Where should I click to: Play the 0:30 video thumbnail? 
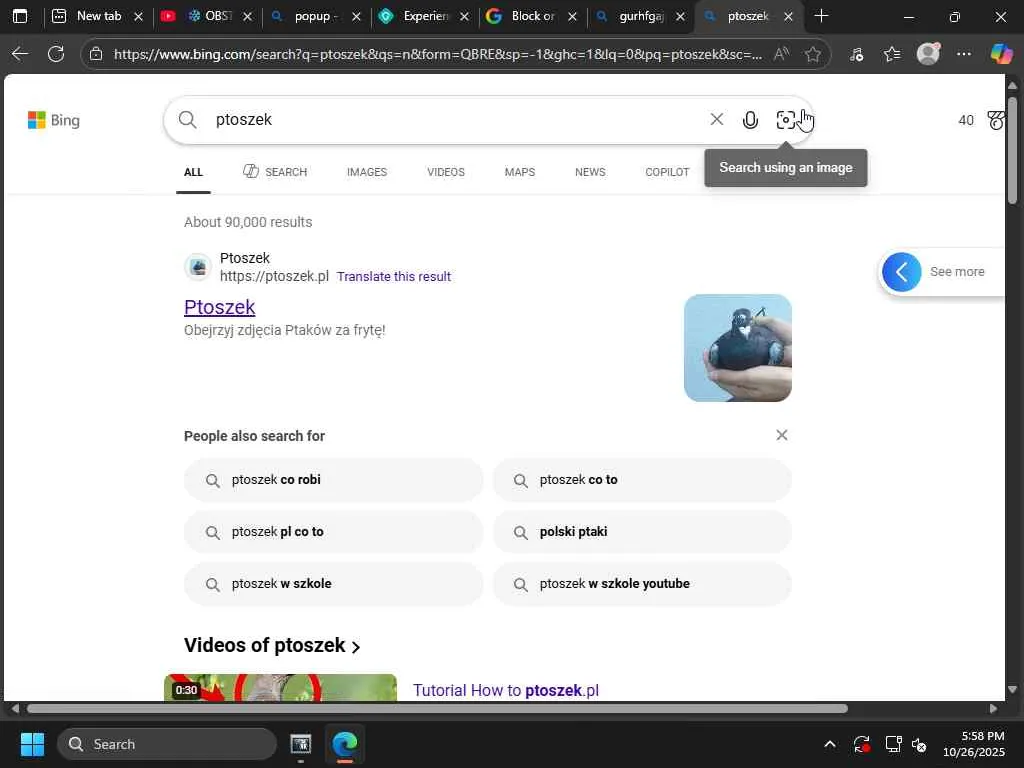pos(280,688)
